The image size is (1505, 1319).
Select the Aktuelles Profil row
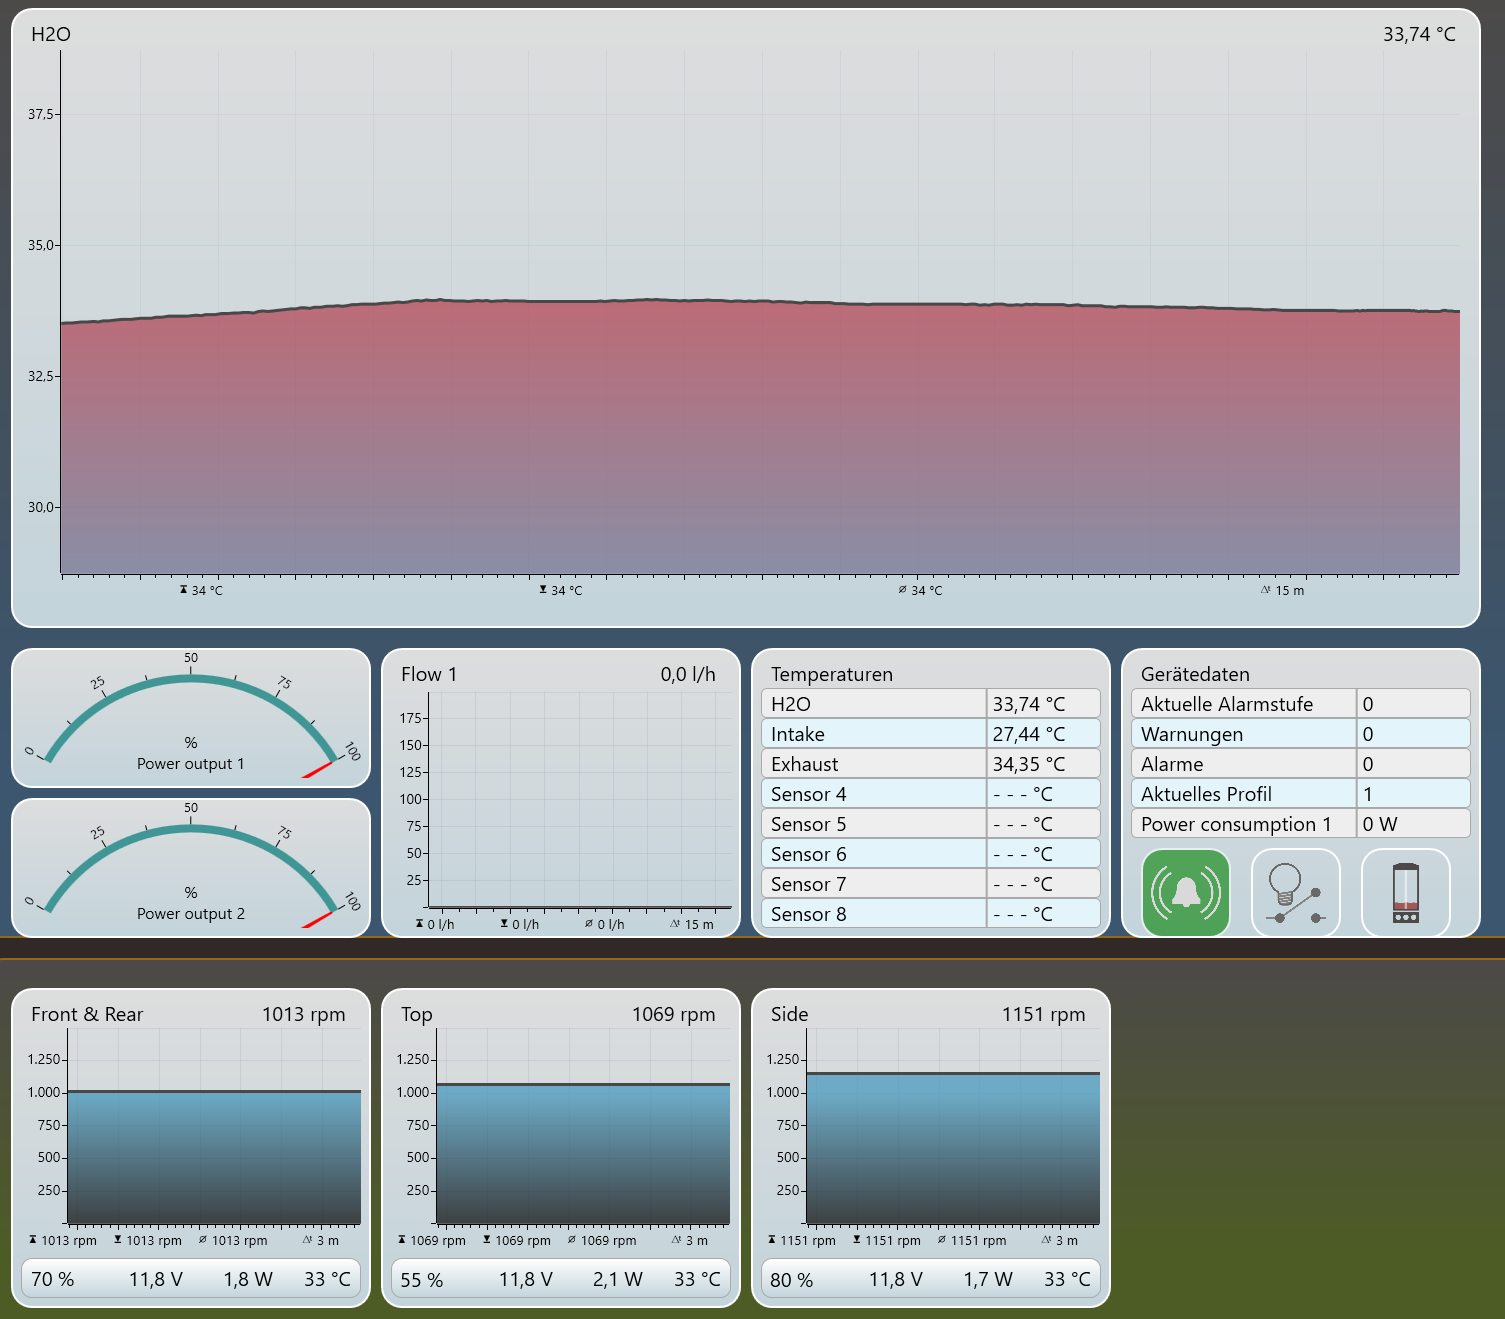coord(1301,794)
